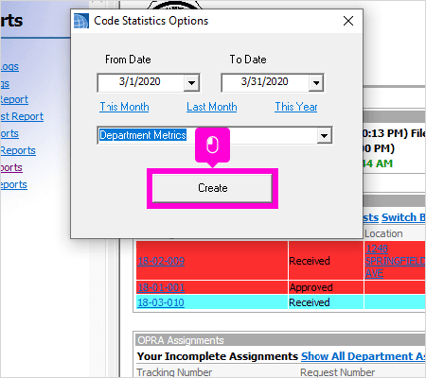This screenshot has width=426, height=378.
Task: Click Show All Department Assignments link
Action: (363, 356)
